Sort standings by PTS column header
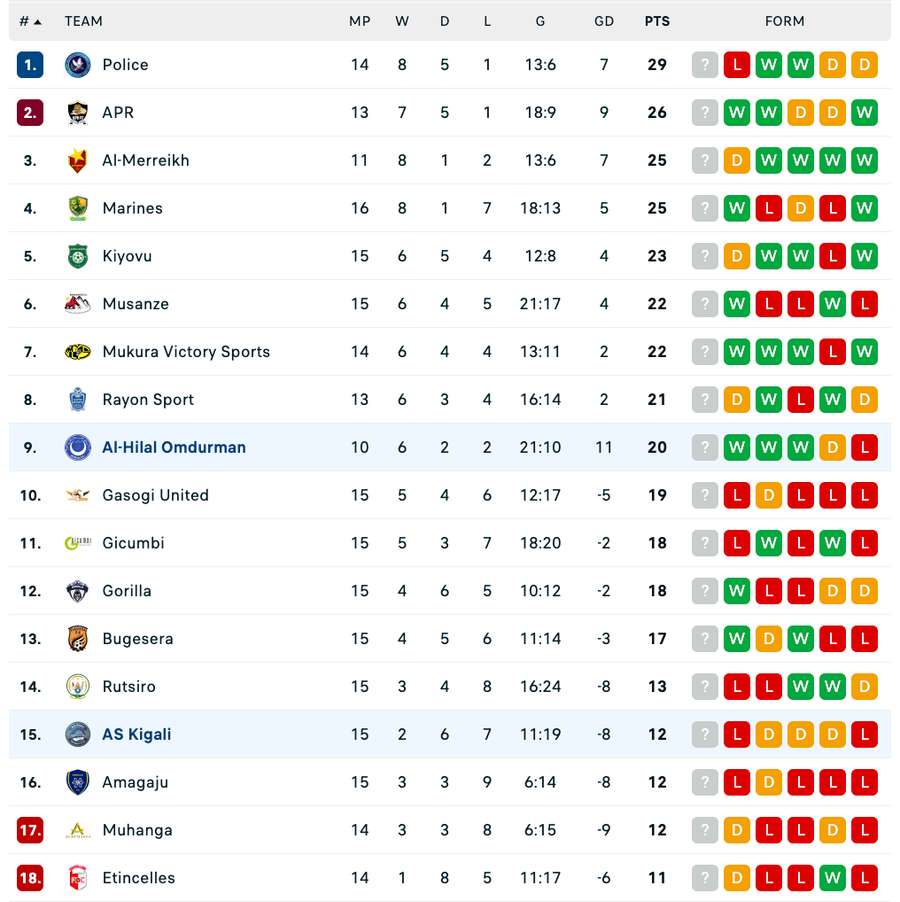The image size is (900, 902). 657,21
